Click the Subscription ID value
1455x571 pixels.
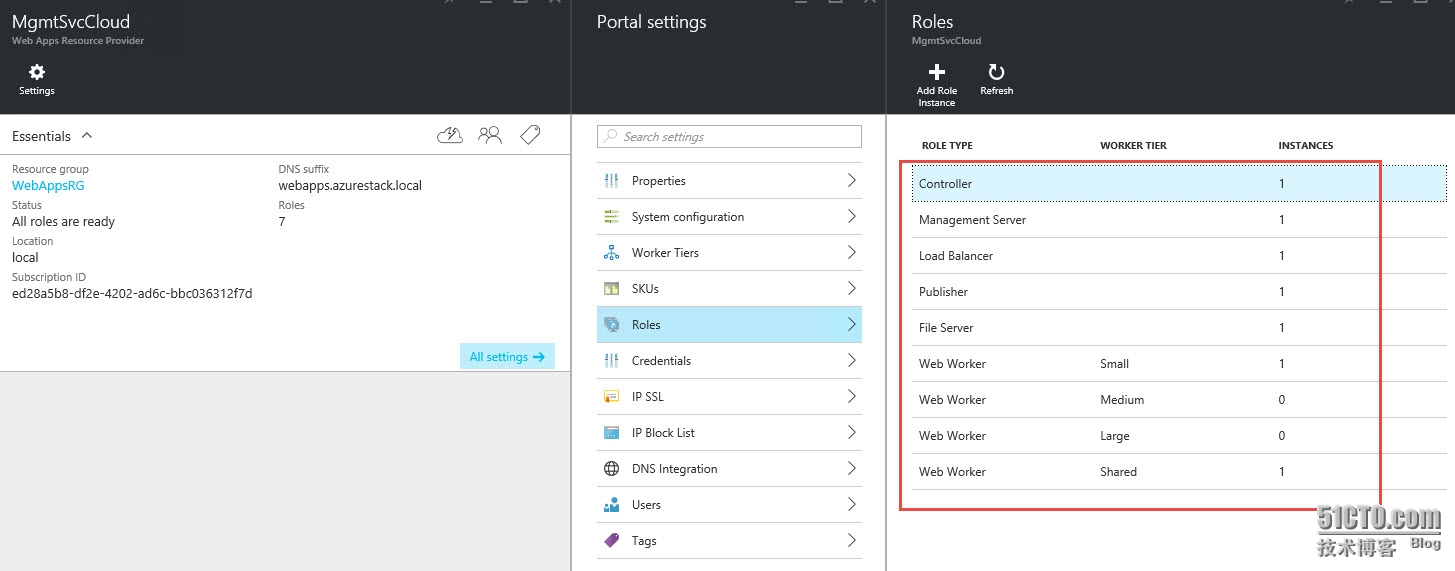(132, 294)
